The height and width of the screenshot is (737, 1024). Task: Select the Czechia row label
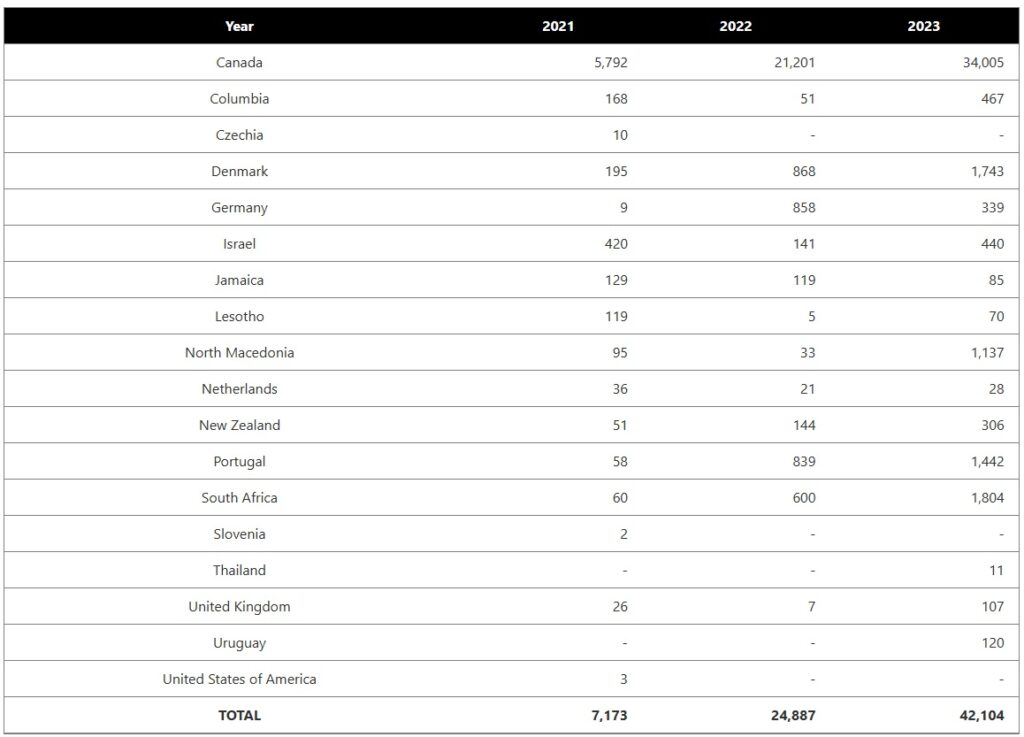(x=239, y=135)
